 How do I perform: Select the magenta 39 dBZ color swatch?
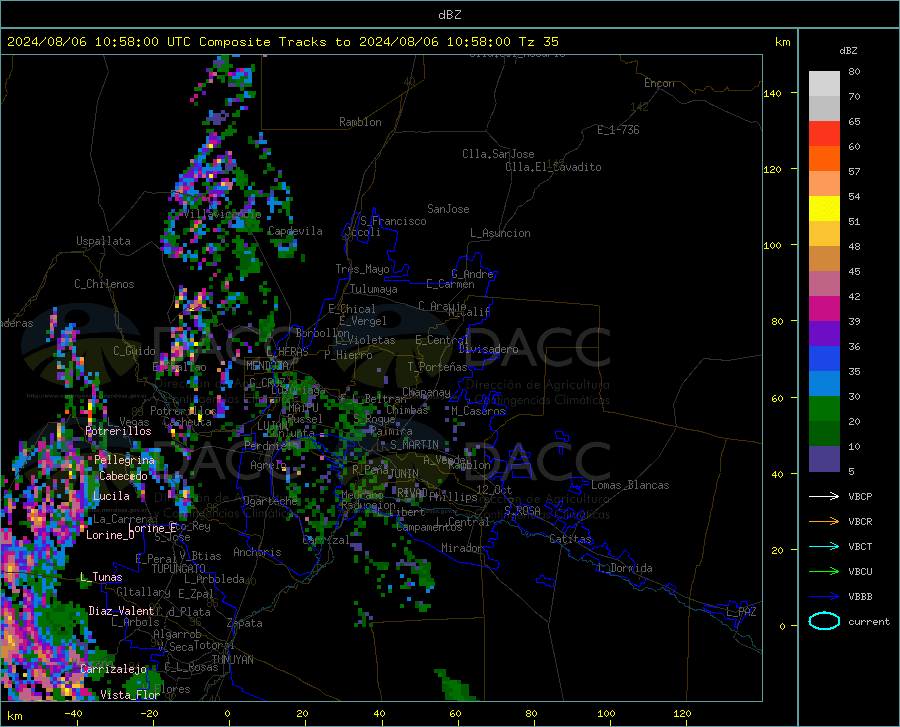point(824,309)
